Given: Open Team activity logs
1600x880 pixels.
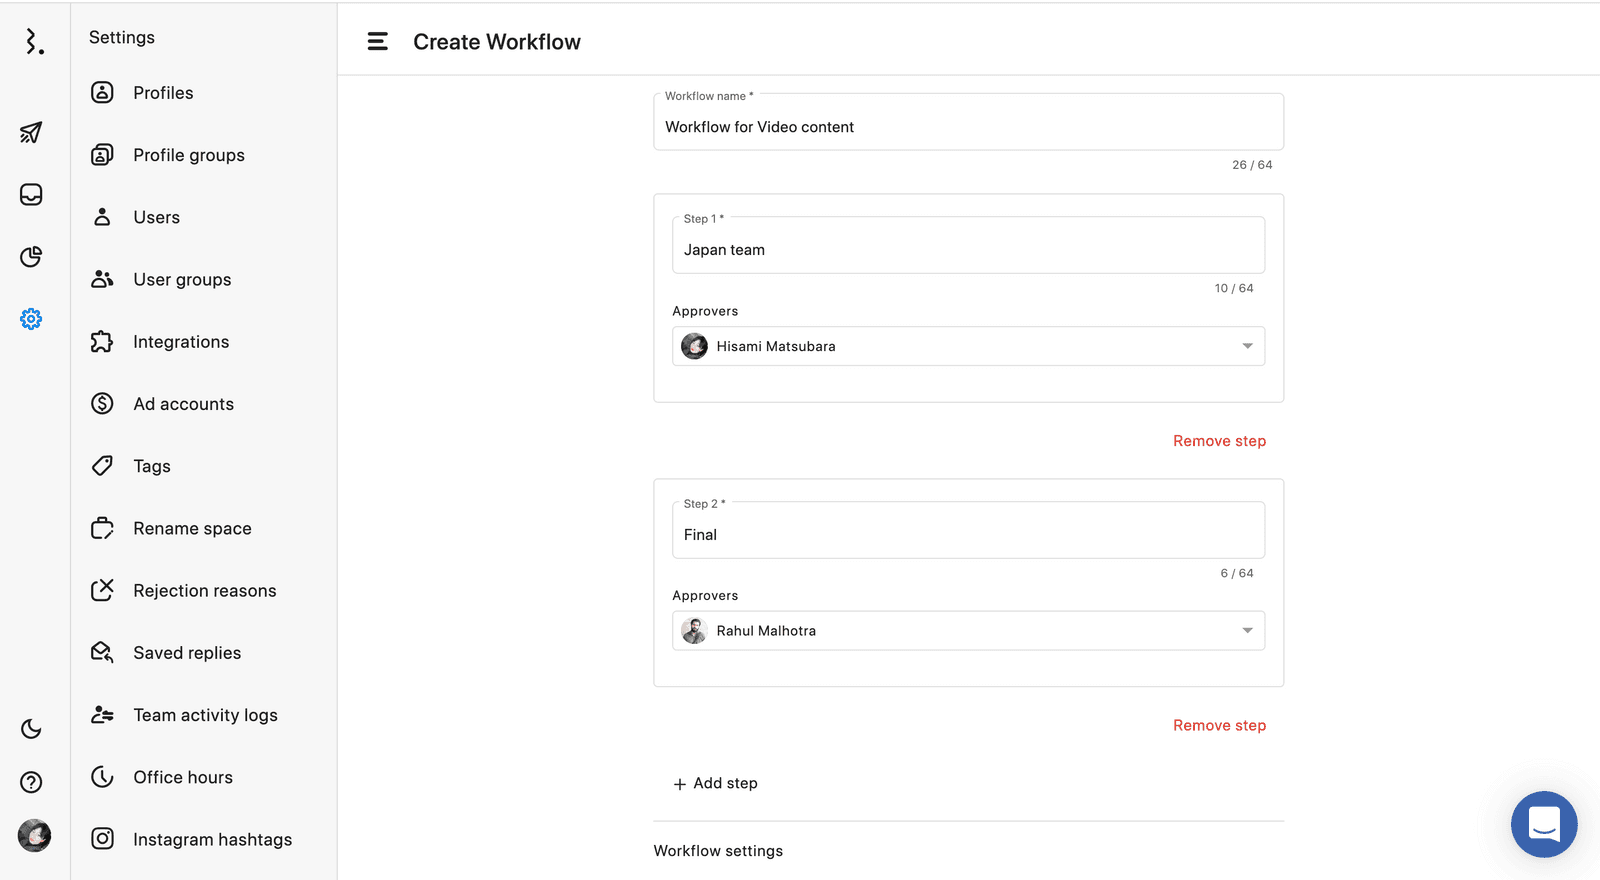Looking at the screenshot, I should 205,715.
